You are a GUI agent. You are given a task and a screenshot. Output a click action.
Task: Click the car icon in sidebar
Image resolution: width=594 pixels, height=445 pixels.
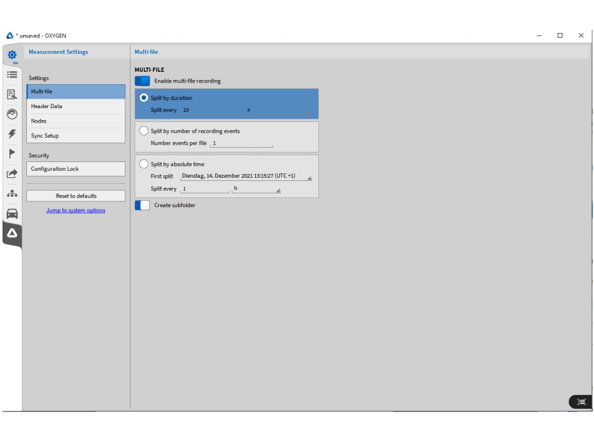pos(12,214)
